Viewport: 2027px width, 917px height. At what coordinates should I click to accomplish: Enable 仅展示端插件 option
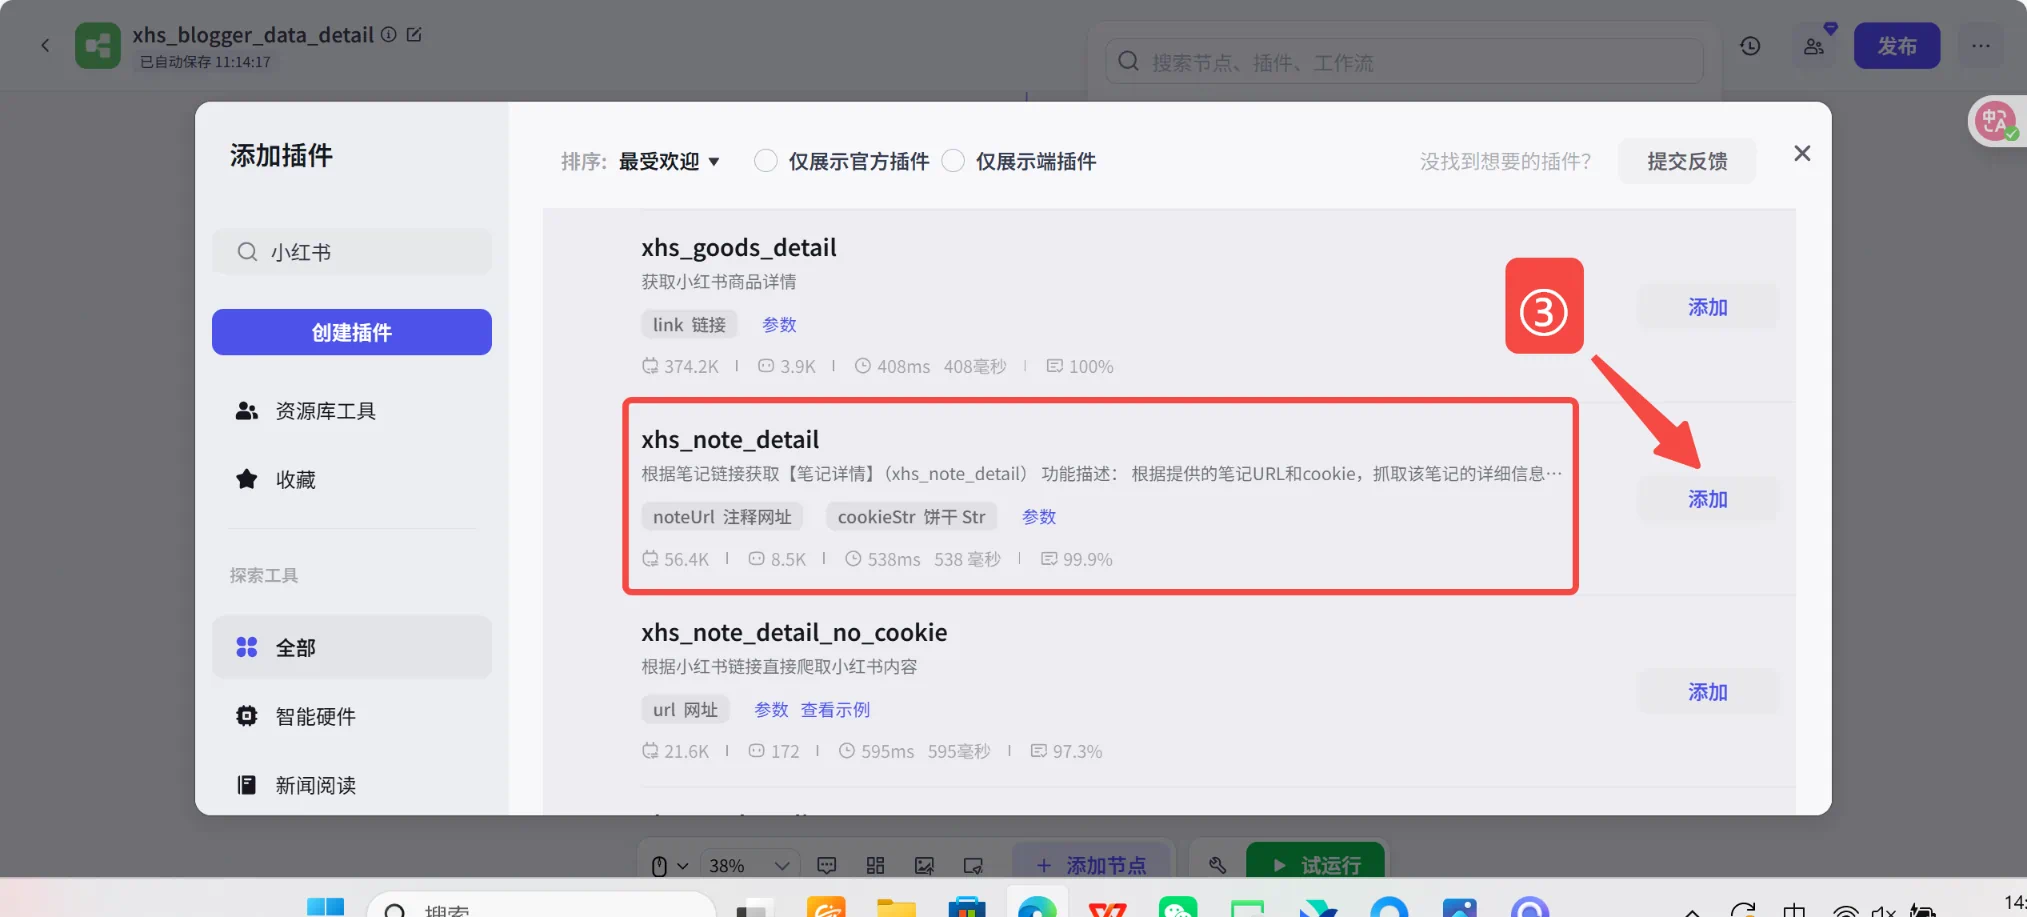pyautogui.click(x=953, y=161)
